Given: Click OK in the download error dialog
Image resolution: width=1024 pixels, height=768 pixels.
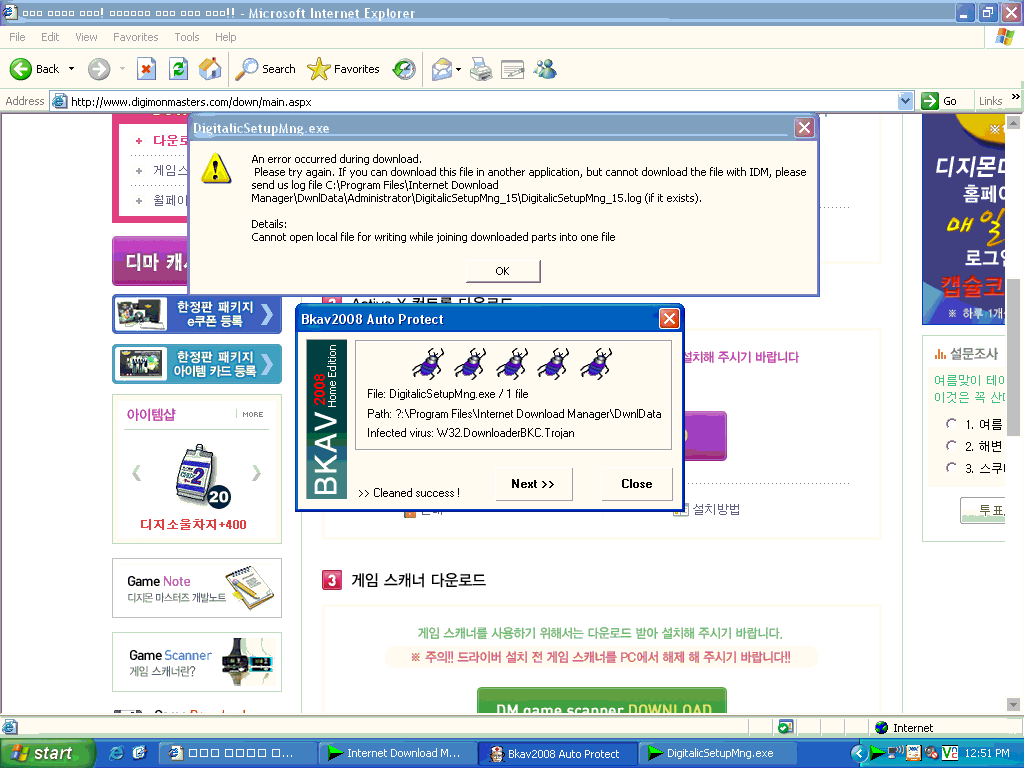Looking at the screenshot, I should pyautogui.click(x=503, y=271).
